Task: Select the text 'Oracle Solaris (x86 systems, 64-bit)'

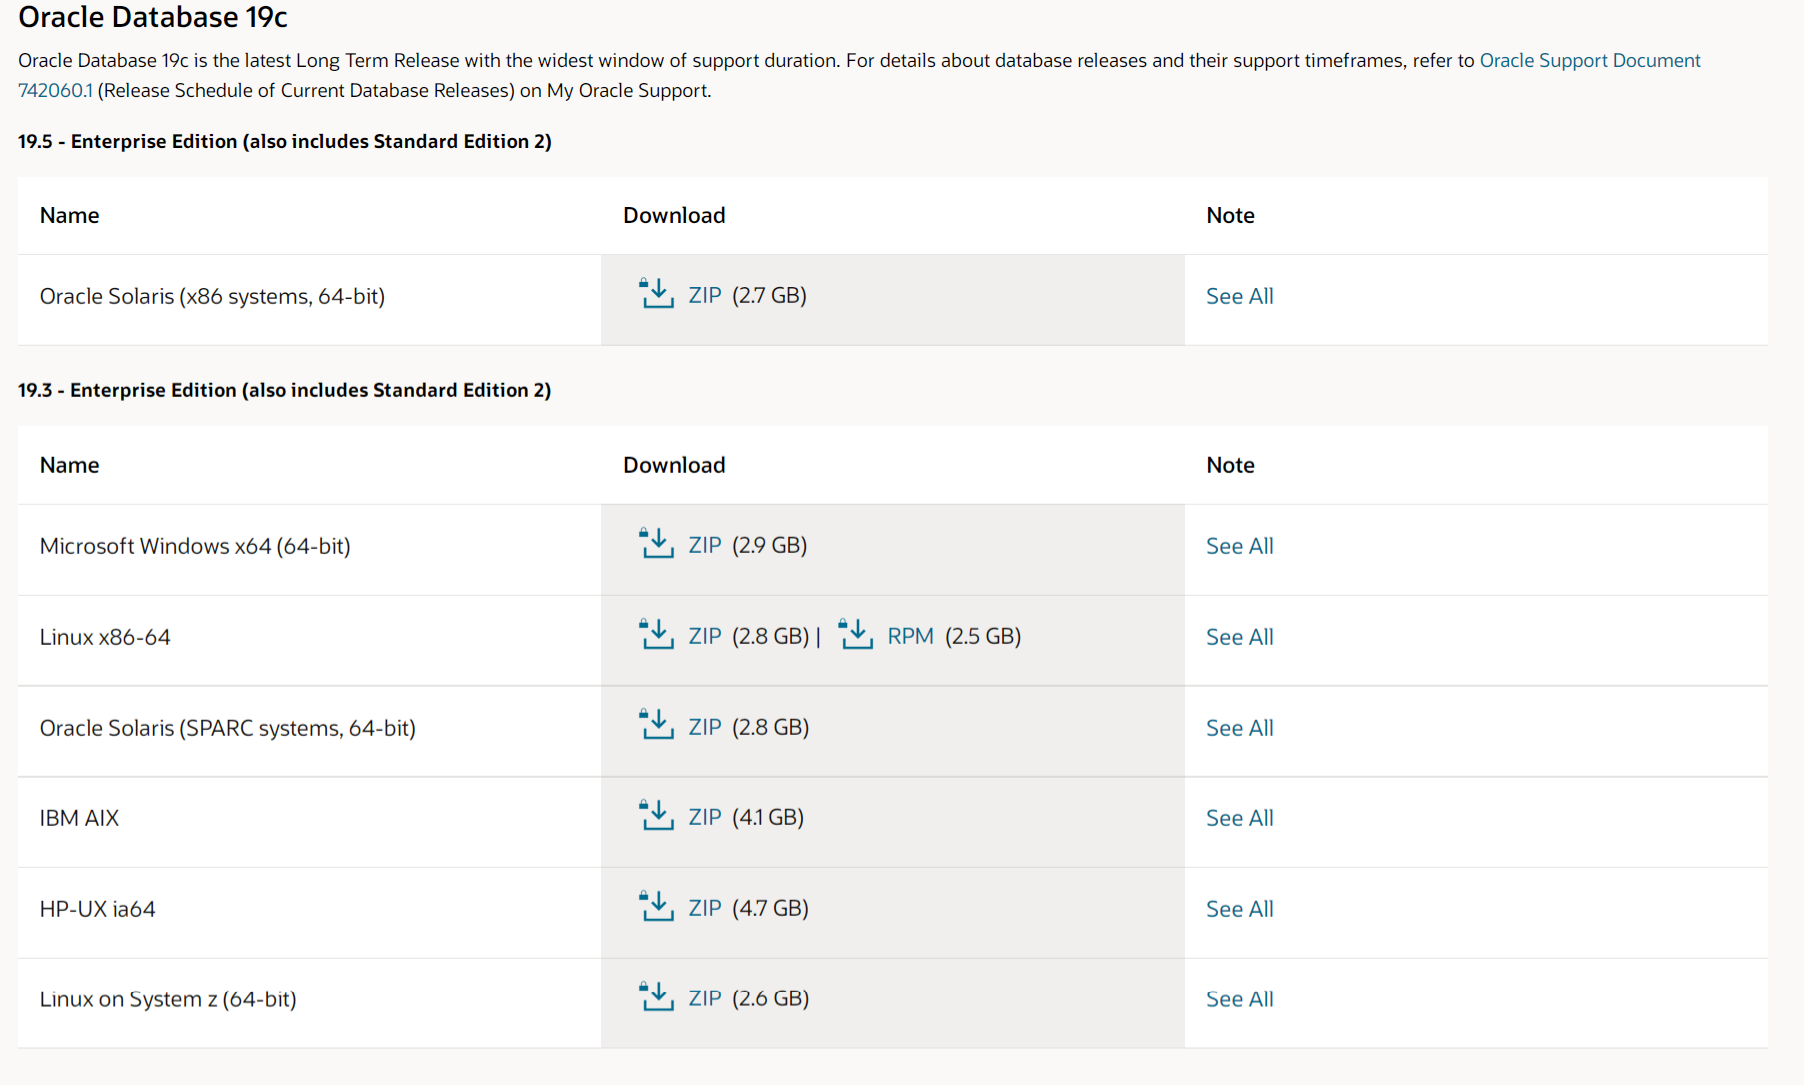Action: 212,296
